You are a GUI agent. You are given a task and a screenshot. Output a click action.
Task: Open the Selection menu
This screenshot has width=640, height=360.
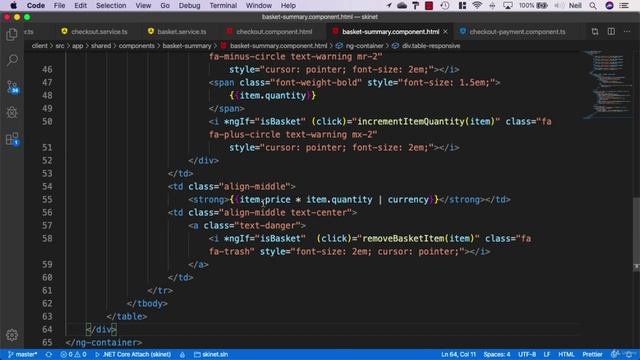111,6
